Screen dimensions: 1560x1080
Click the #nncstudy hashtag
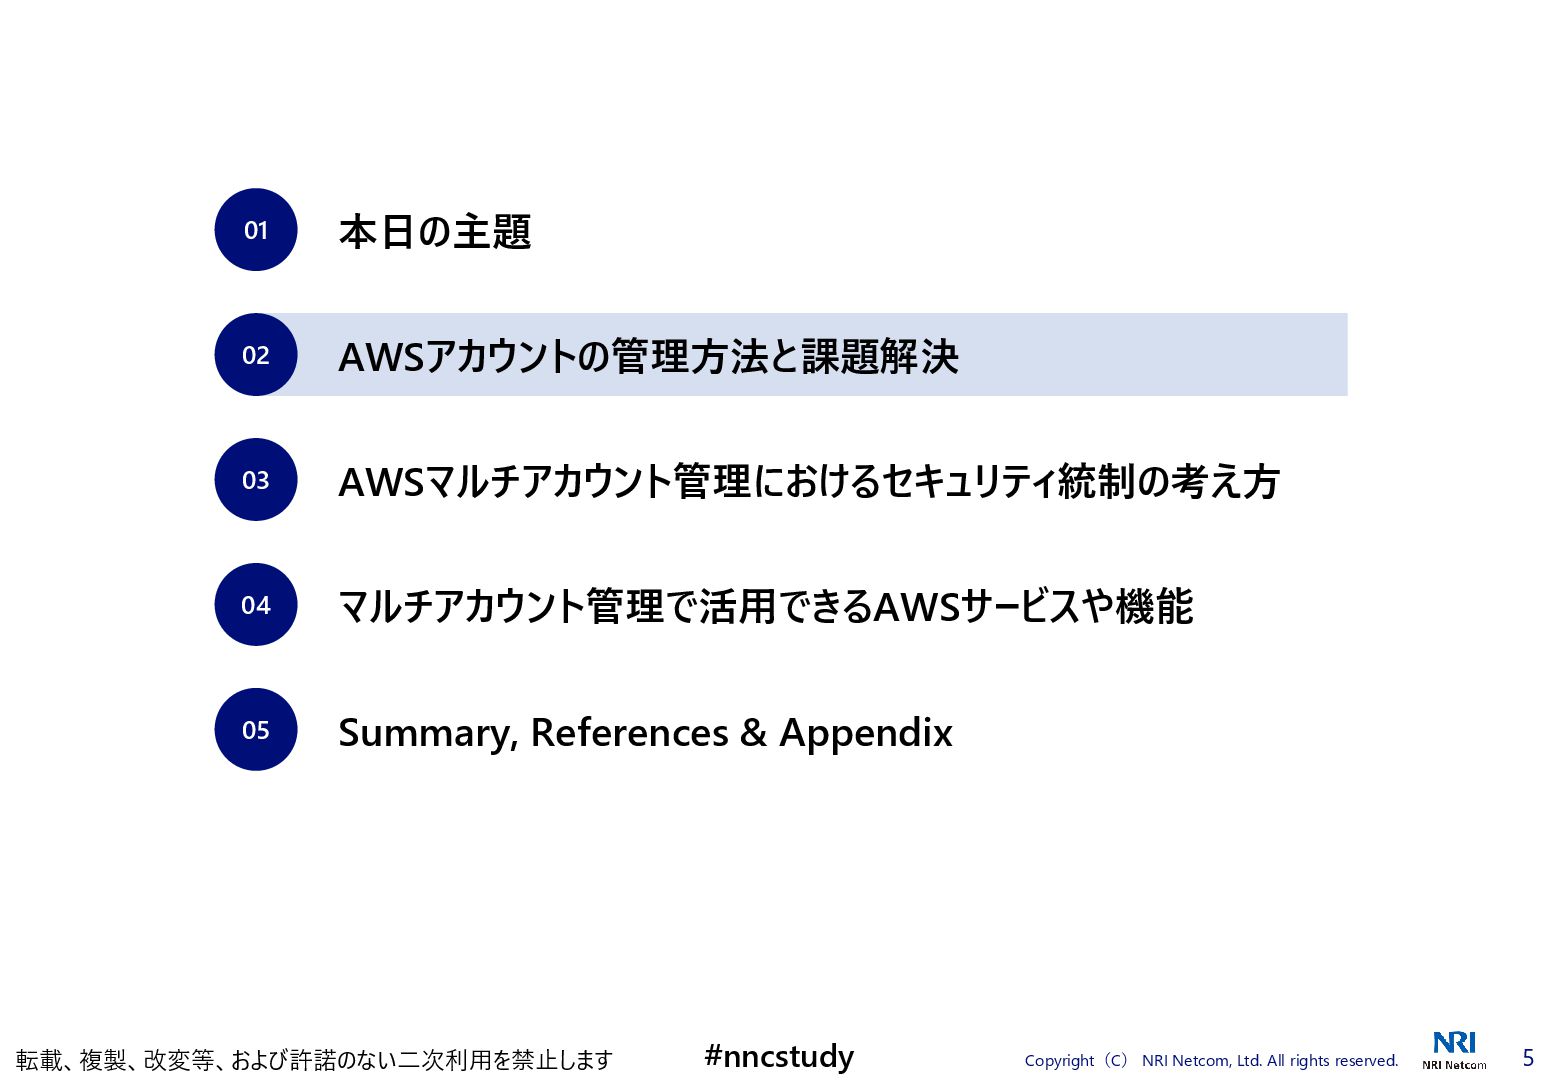coord(779,1056)
